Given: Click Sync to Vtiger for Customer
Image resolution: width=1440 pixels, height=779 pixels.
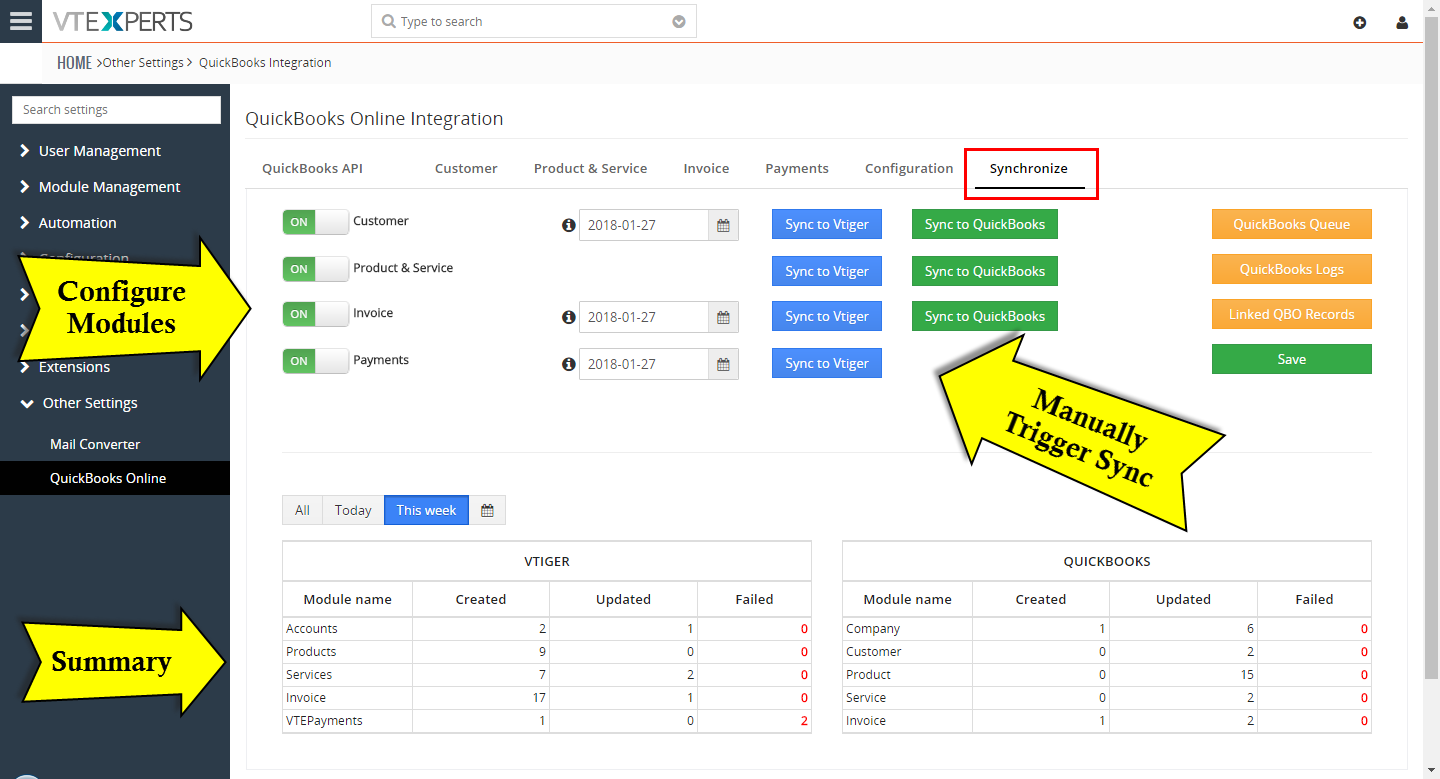Looking at the screenshot, I should [x=827, y=224].
